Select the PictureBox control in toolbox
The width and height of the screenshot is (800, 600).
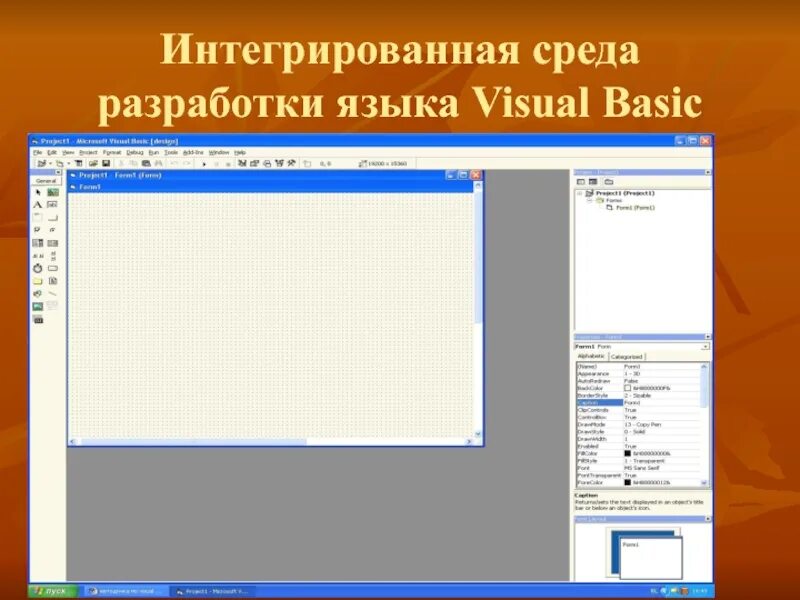coord(53,192)
